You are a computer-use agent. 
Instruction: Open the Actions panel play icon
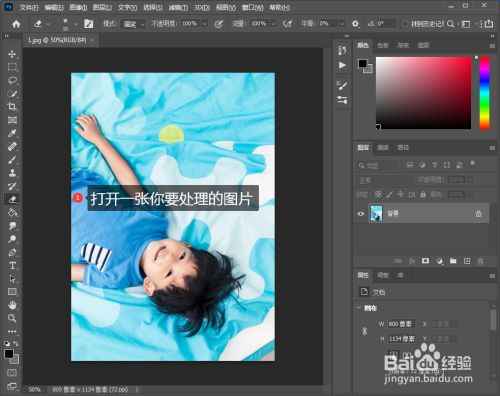342,65
